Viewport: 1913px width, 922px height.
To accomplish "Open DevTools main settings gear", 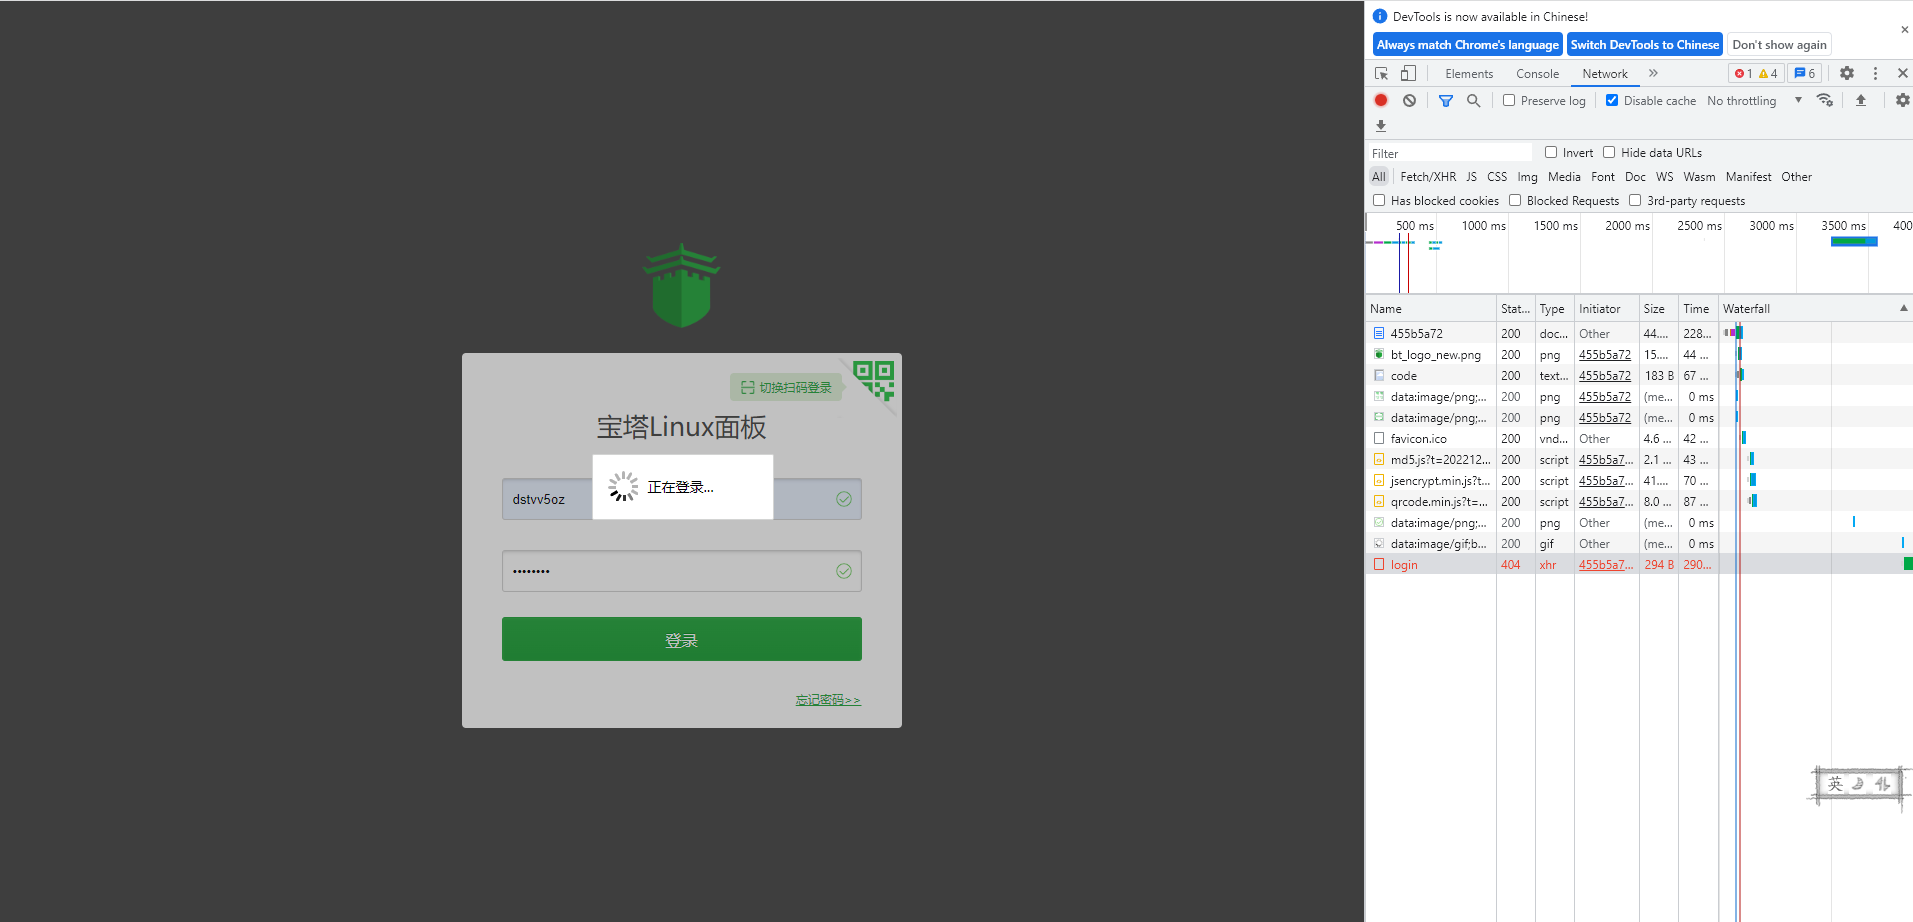I will point(1847,73).
